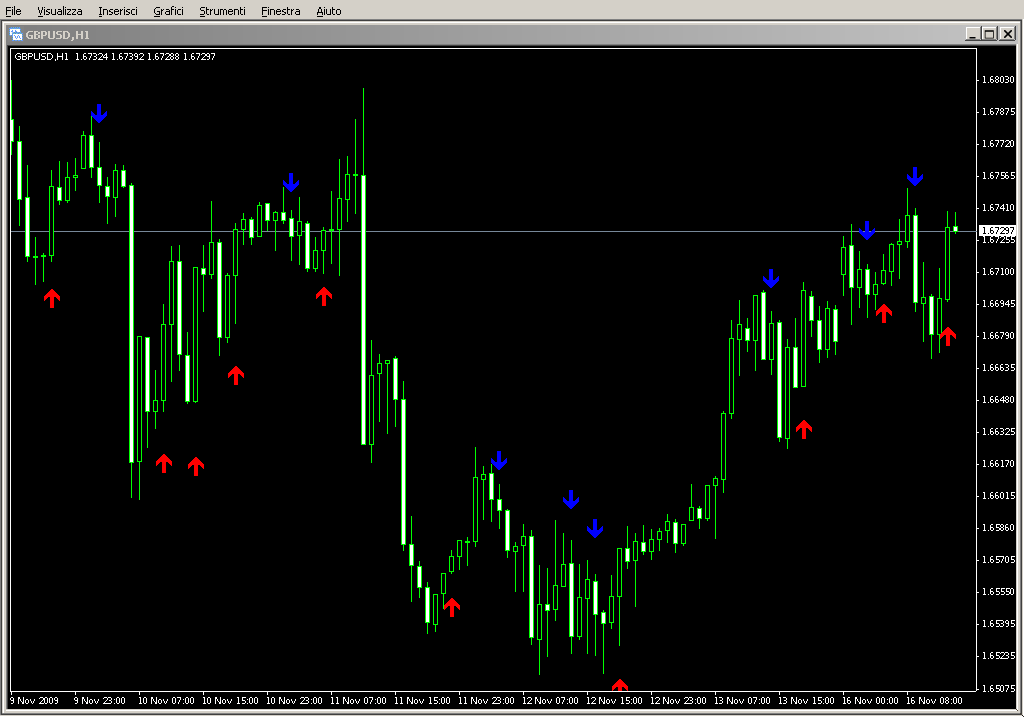Click the 1.65235 price axis label
The image size is (1024, 717).
pyautogui.click(x=999, y=656)
